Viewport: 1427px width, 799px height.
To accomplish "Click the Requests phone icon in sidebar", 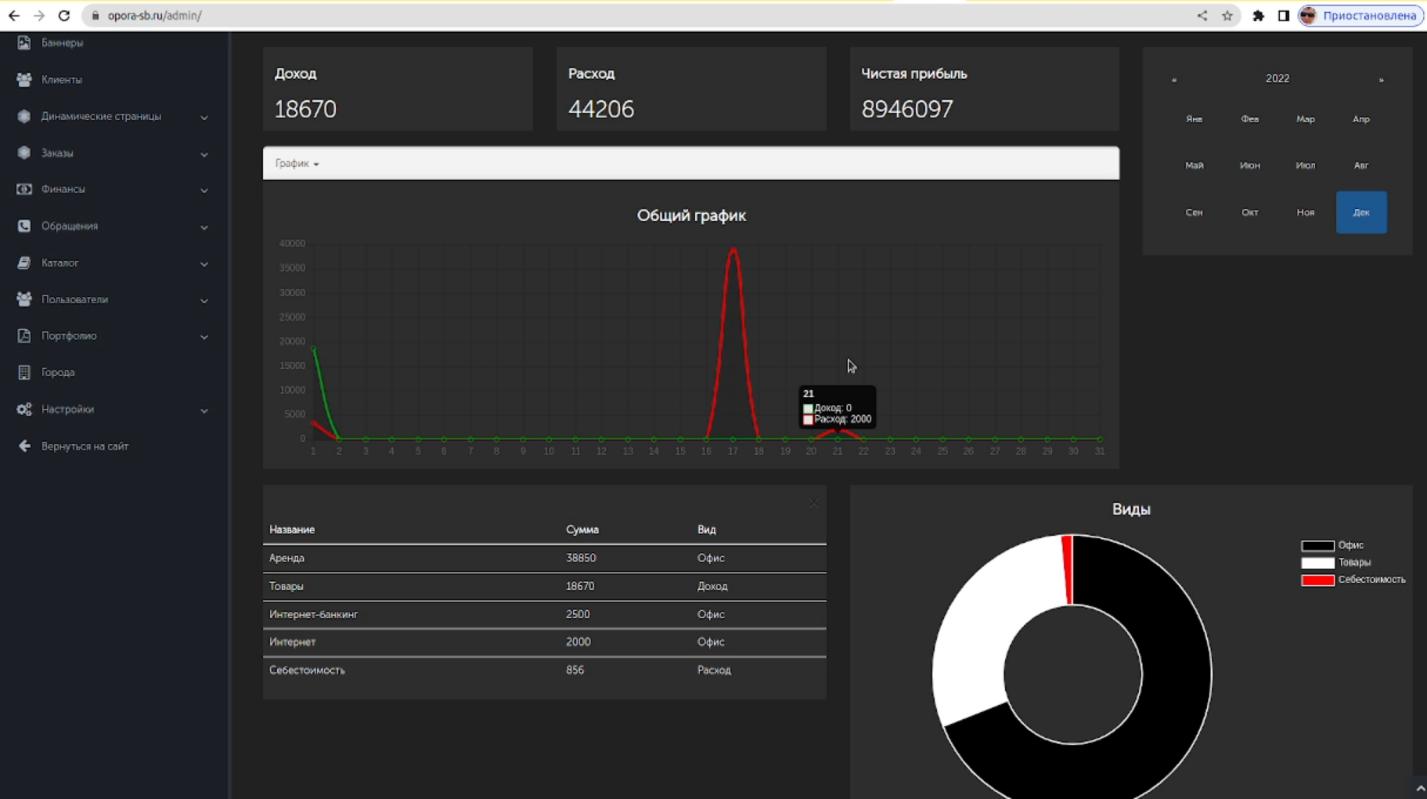I will click(x=24, y=226).
